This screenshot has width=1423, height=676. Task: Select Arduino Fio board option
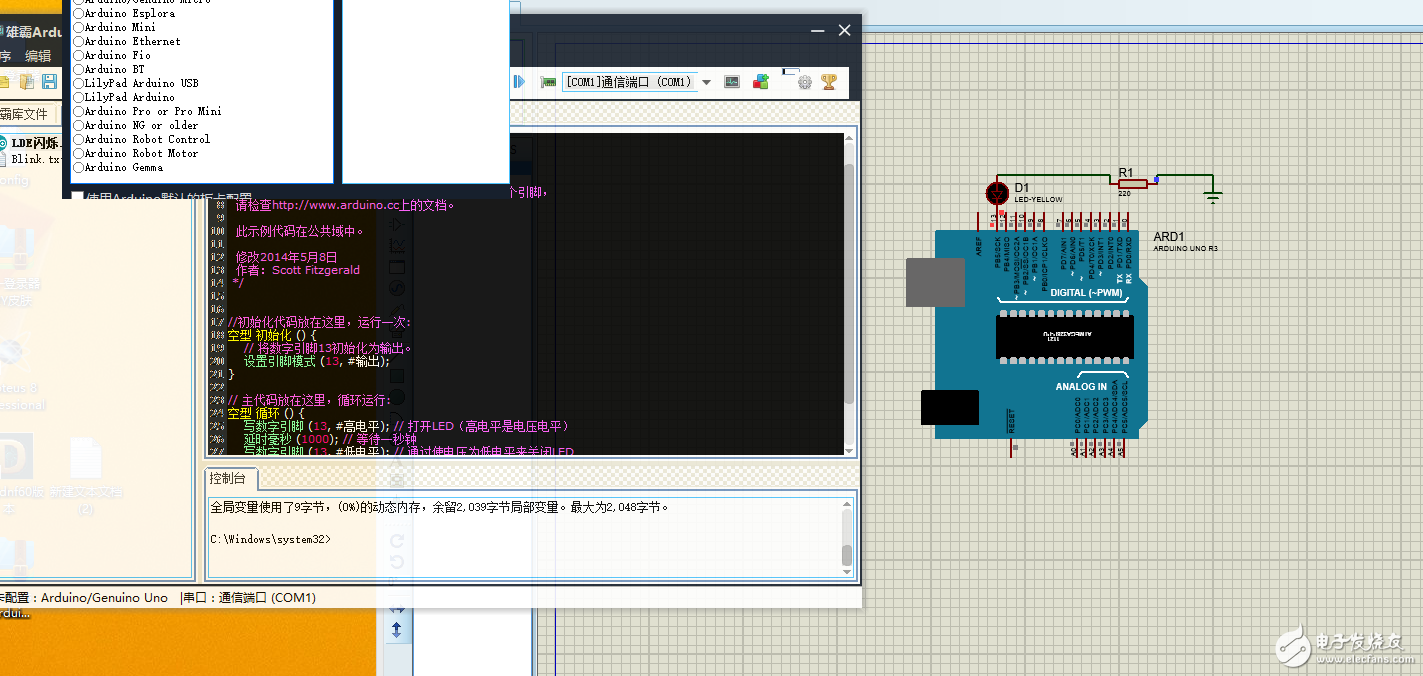[111, 56]
